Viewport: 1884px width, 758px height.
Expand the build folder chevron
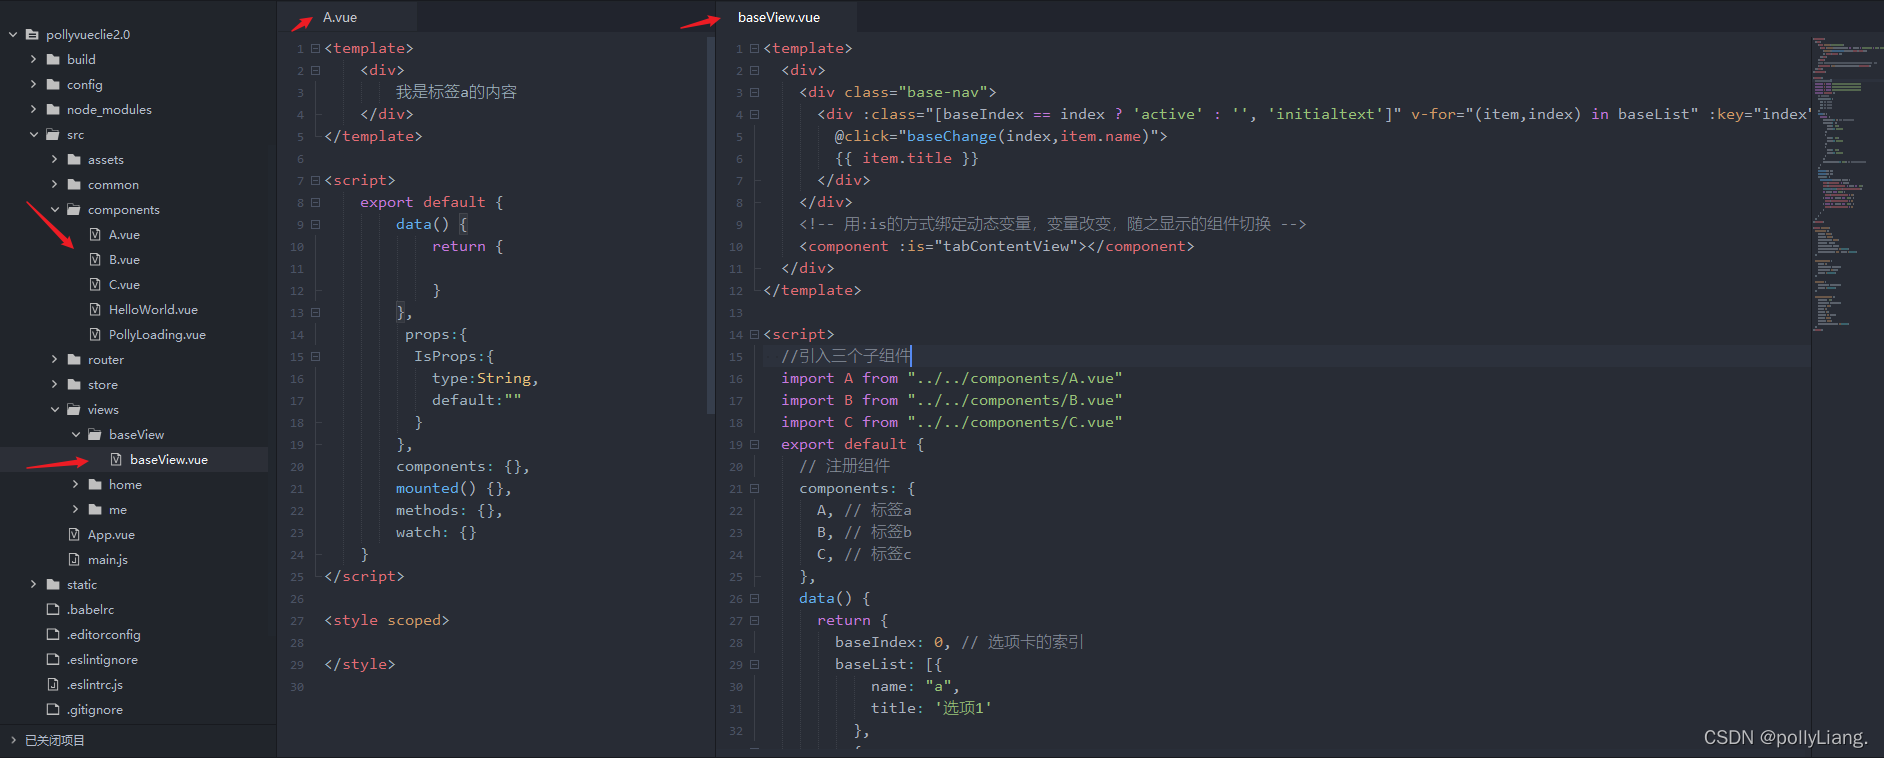33,59
